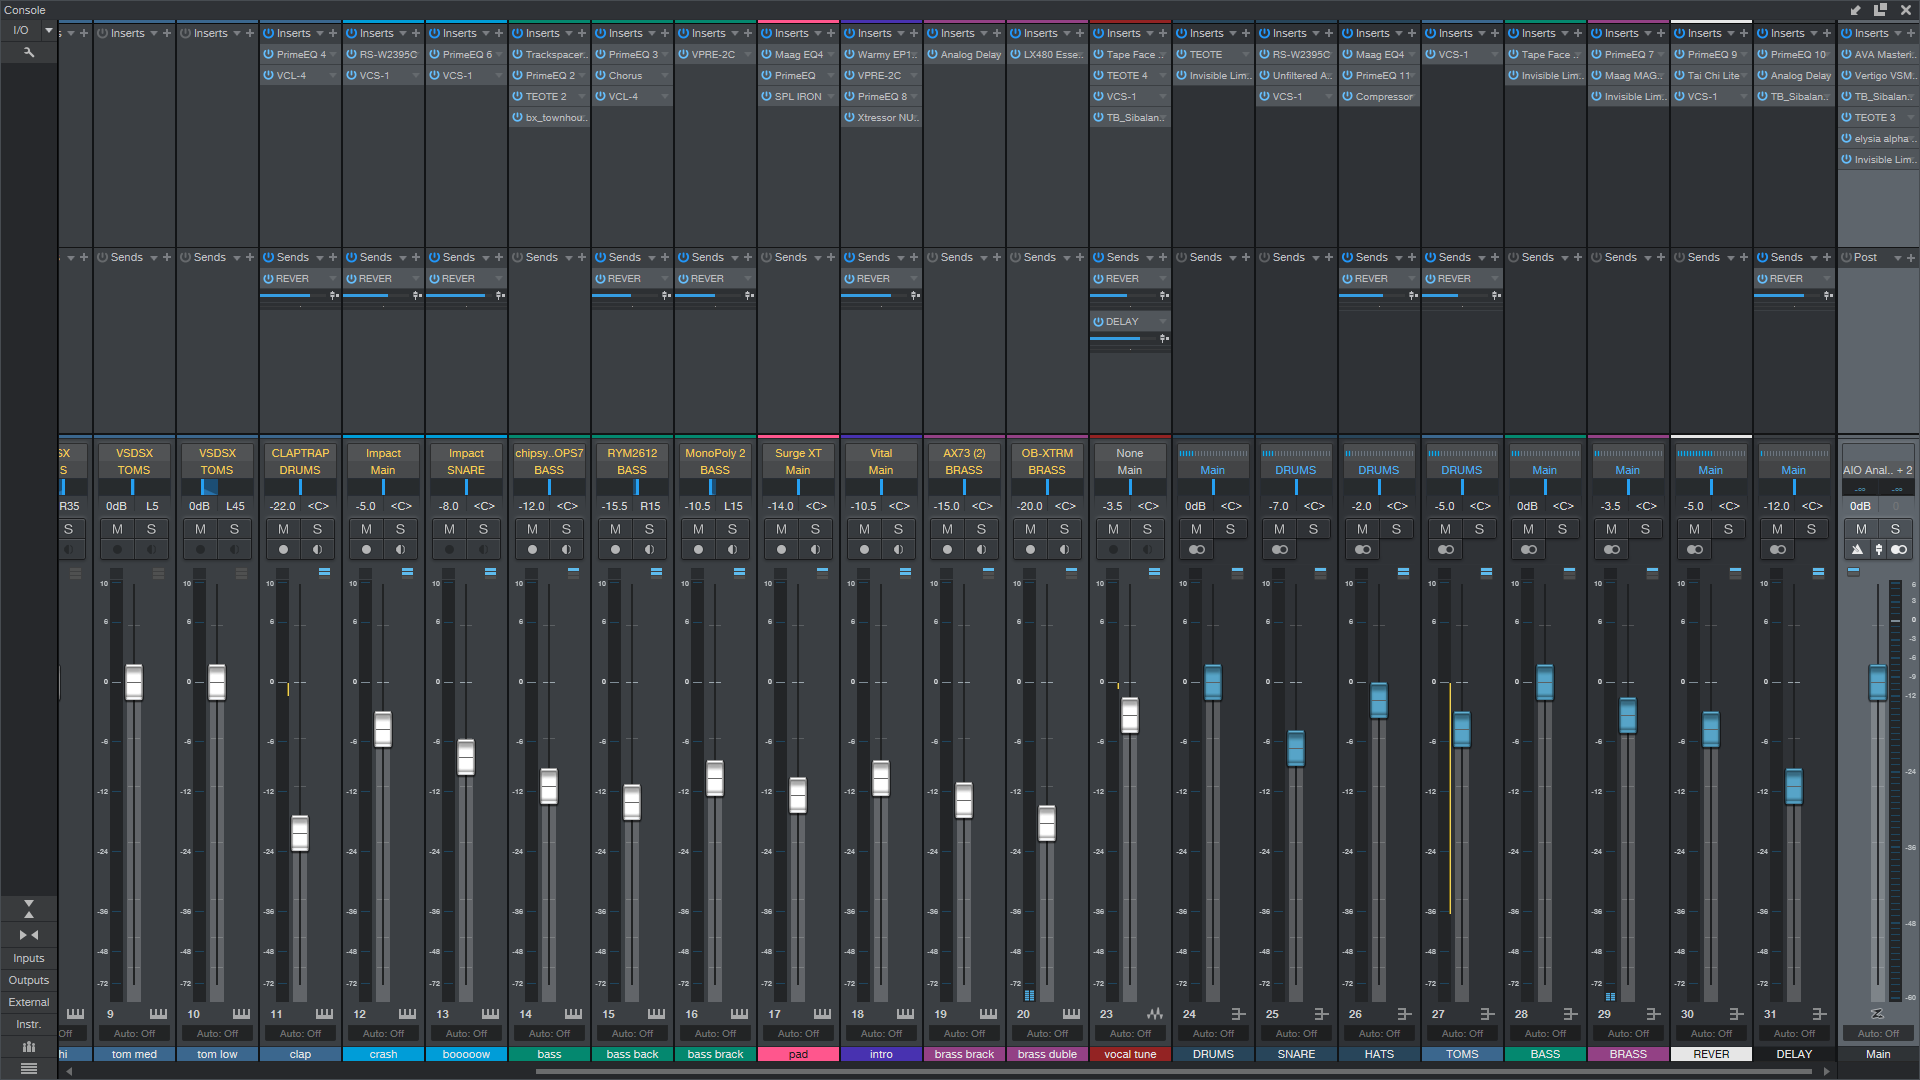Click vocal tune channel waveform icon
The height and width of the screenshot is (1080, 1920).
tap(1155, 1014)
